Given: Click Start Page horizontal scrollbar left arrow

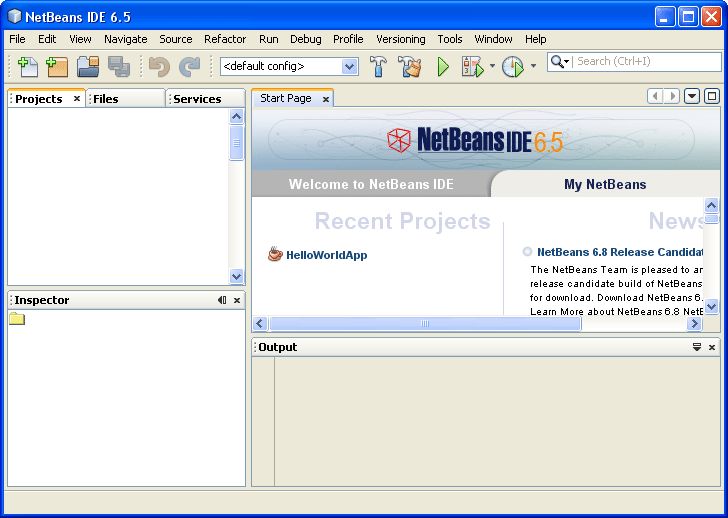Looking at the screenshot, I should [x=260, y=324].
